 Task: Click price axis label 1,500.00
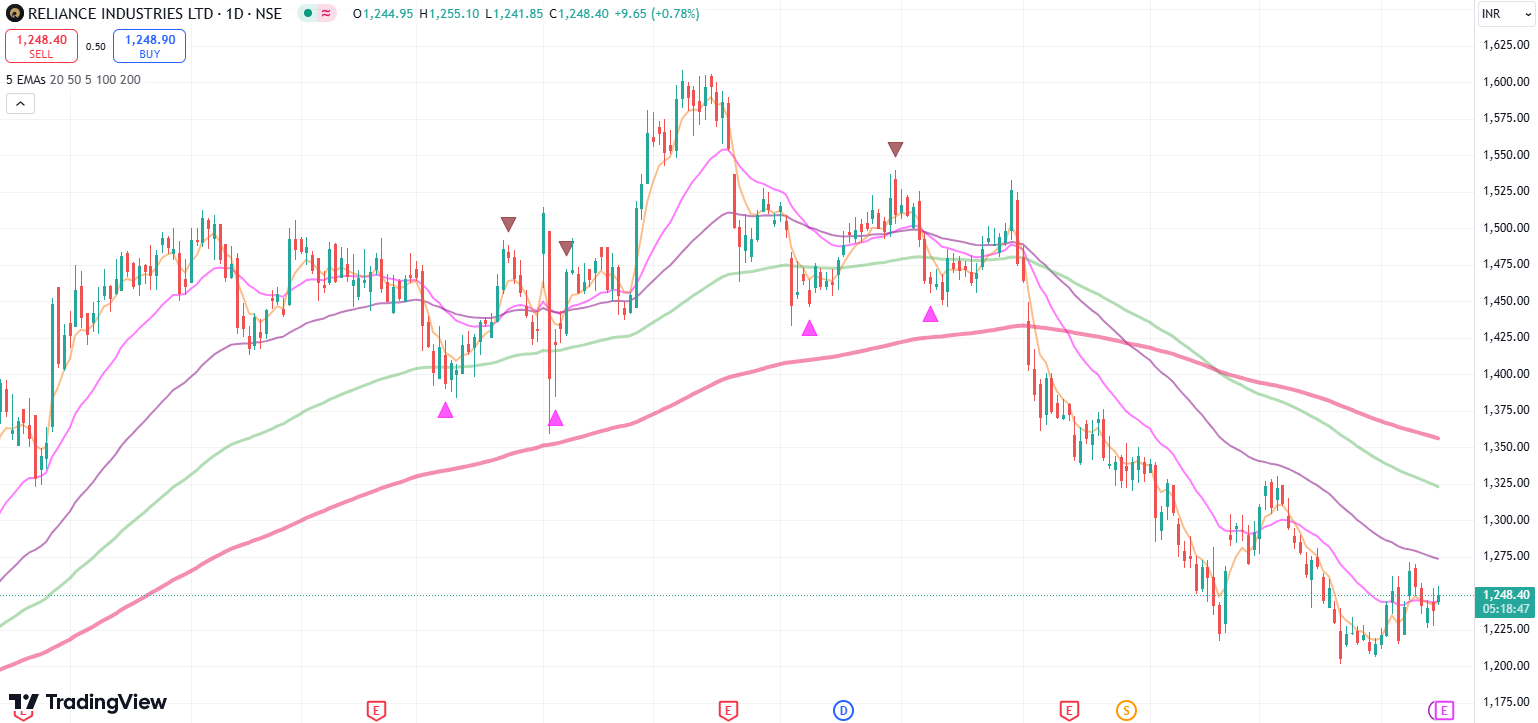point(1504,228)
